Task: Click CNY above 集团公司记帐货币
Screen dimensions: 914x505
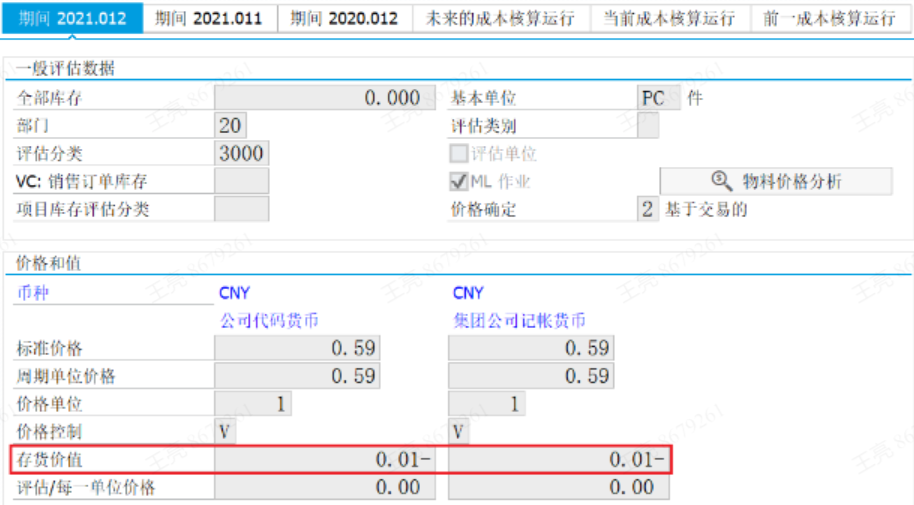Action: tap(468, 293)
